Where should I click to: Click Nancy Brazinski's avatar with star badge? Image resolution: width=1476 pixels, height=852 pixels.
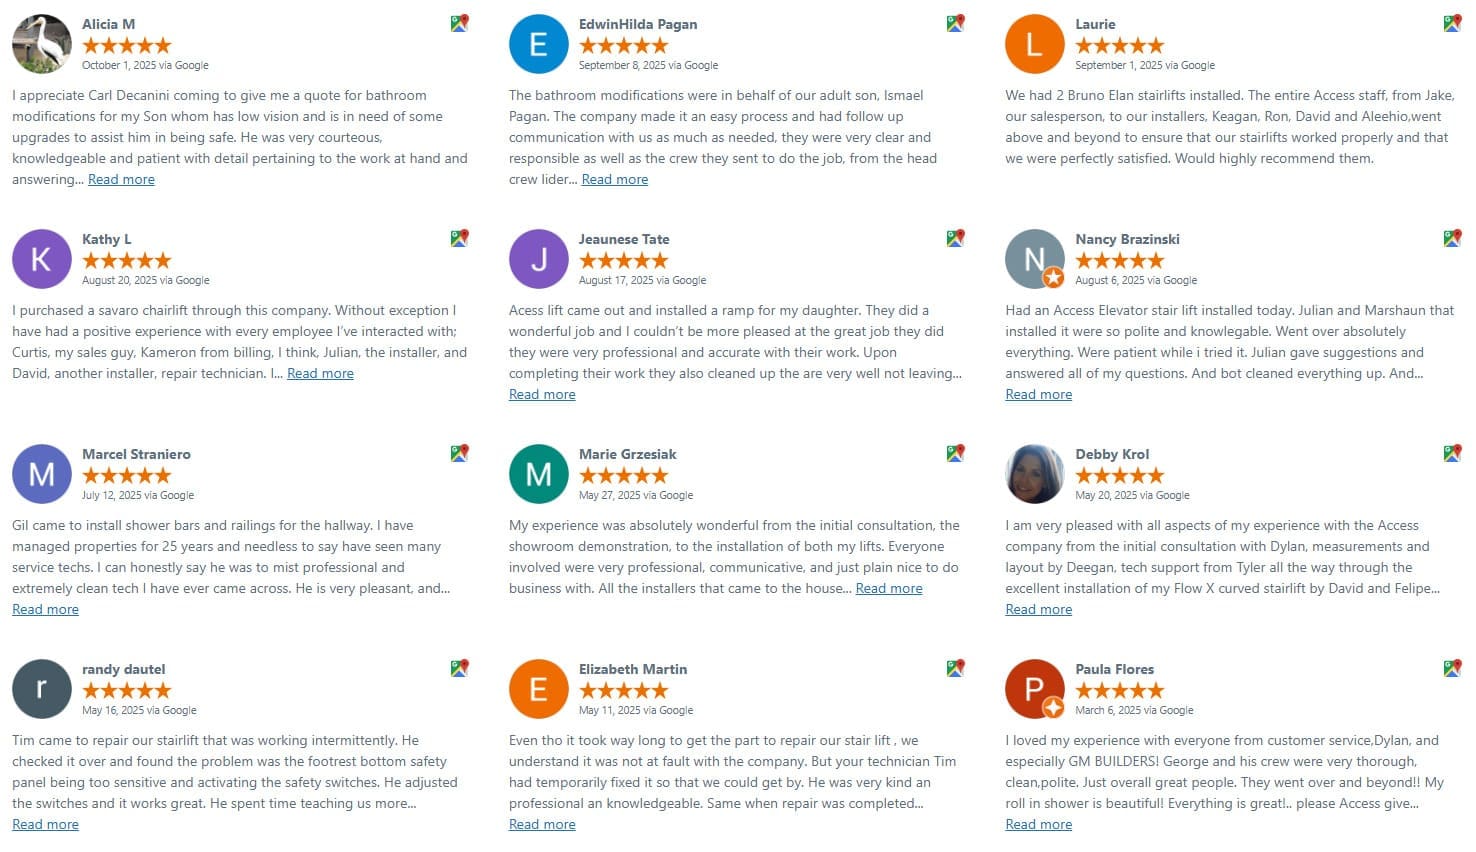click(1034, 259)
